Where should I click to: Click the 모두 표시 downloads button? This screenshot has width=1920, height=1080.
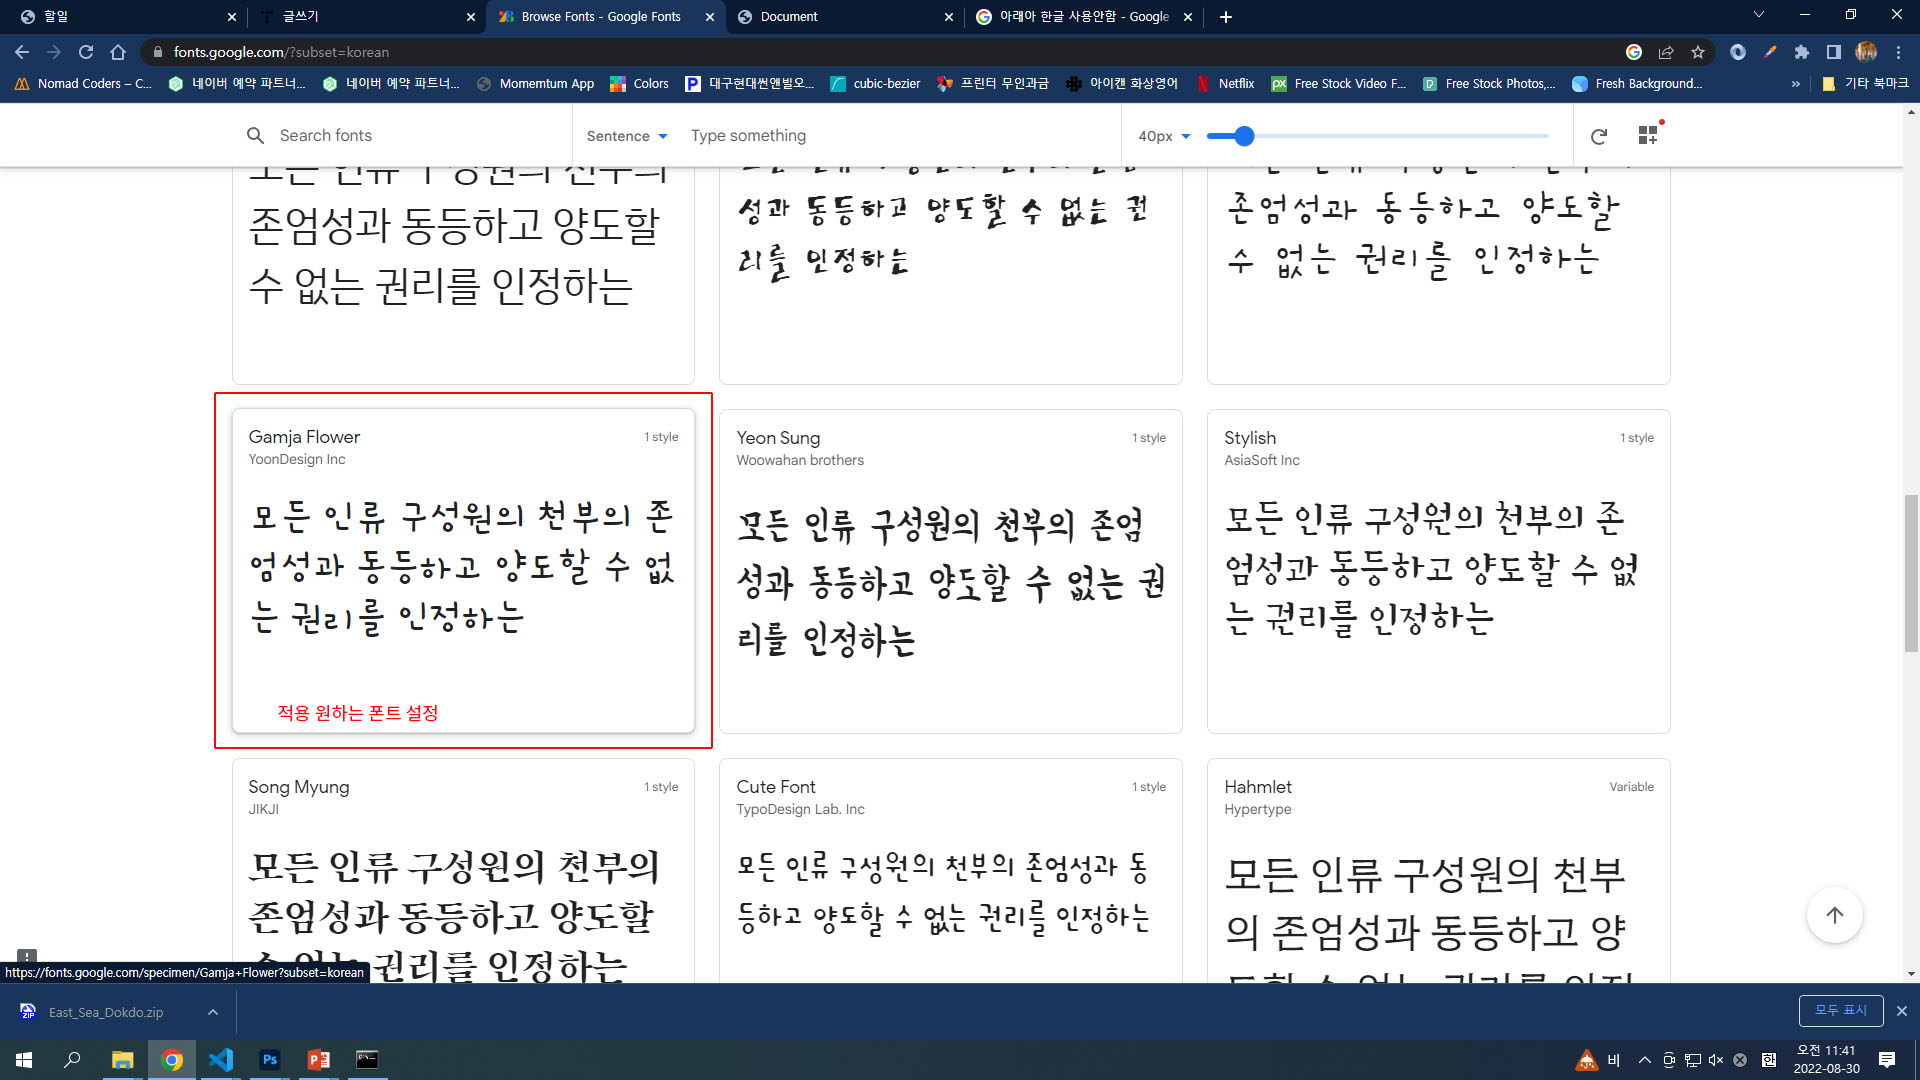[x=1840, y=1011]
